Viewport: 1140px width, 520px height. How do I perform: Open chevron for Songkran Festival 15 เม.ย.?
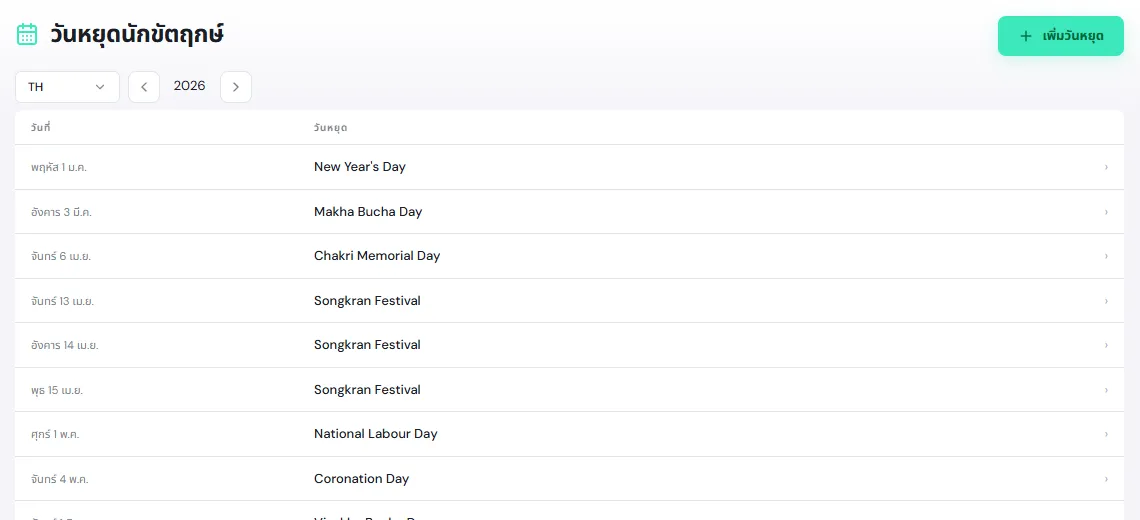point(1107,390)
